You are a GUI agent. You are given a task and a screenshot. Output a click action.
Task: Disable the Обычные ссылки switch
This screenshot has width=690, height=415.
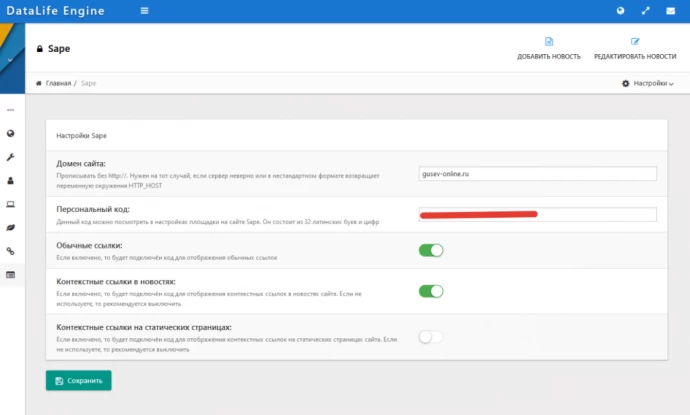pyautogui.click(x=431, y=250)
